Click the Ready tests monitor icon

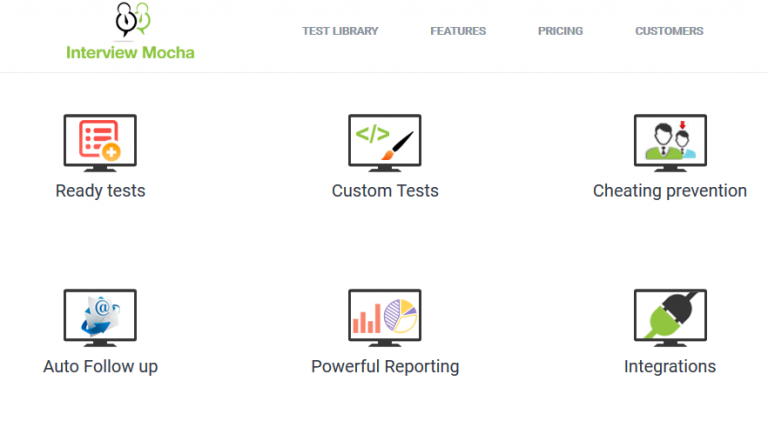pyautogui.click(x=100, y=139)
